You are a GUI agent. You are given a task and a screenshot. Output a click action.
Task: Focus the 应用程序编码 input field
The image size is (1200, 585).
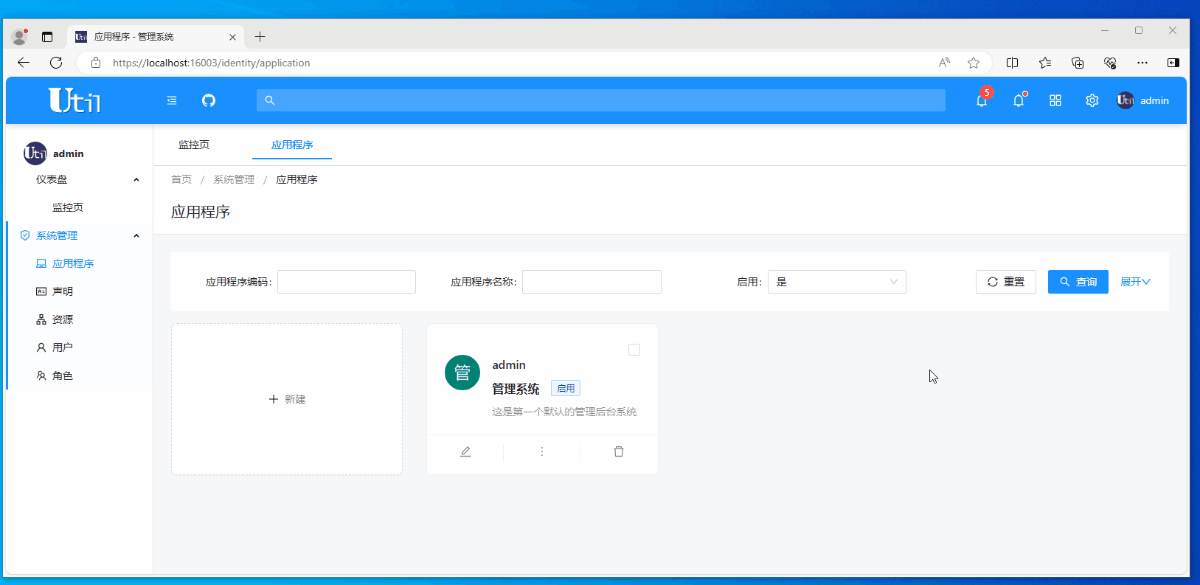346,282
